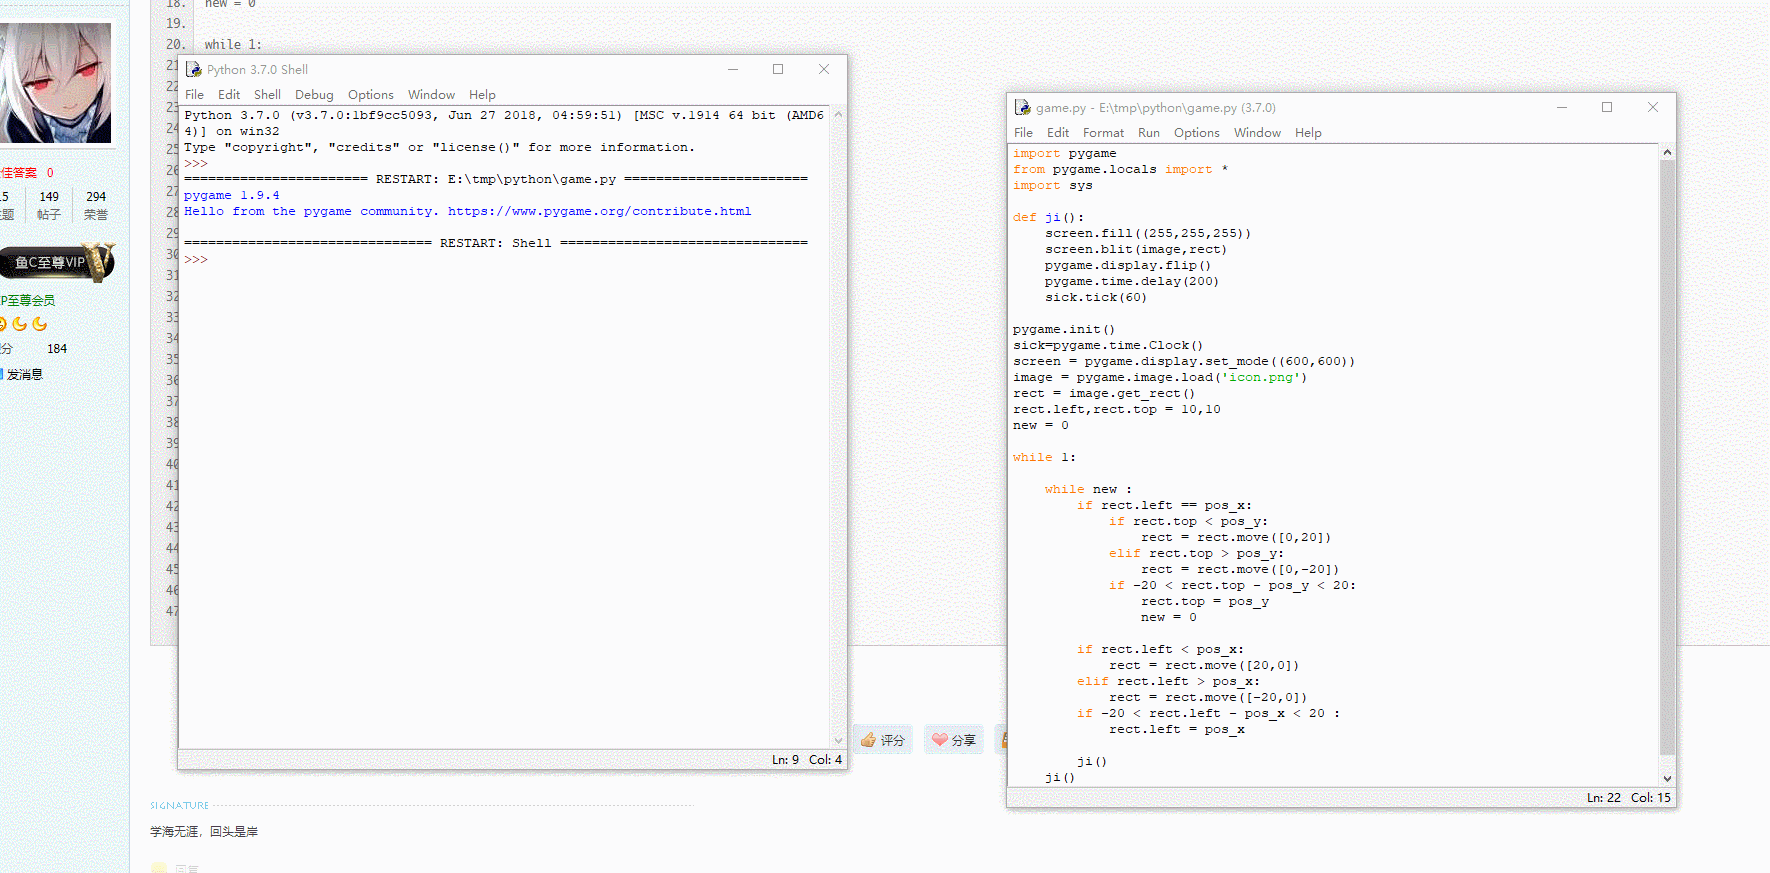Click the 评分 thumbs-up button
Viewport: 1770px width, 873px height.
(882, 740)
